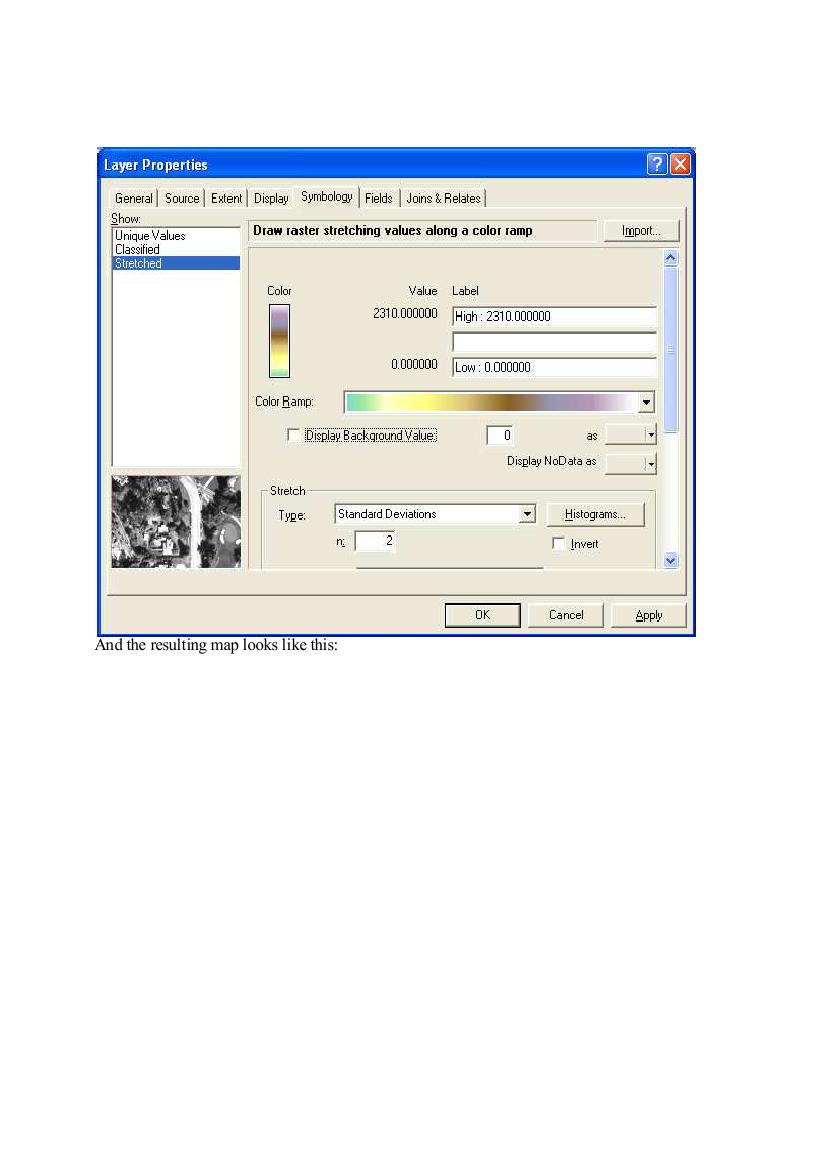Expand the stretch Type dropdown
826x1169 pixels.
[x=528, y=514]
